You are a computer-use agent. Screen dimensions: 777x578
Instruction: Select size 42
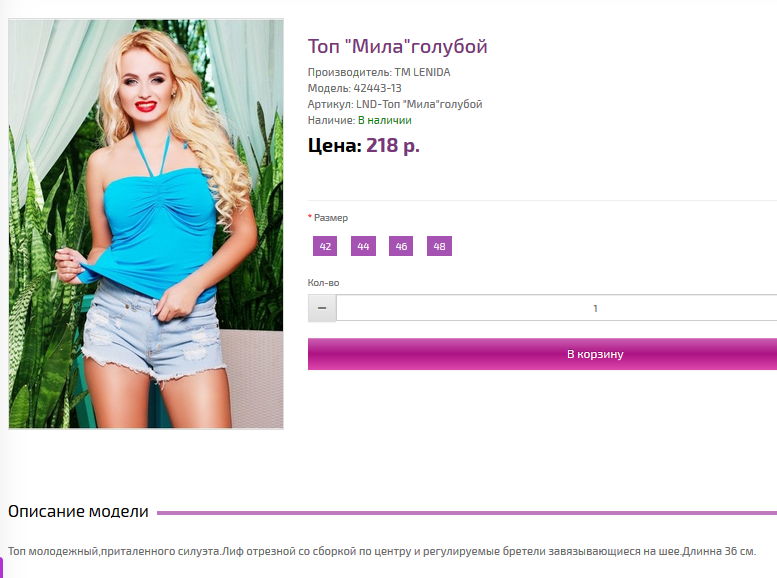[325, 246]
